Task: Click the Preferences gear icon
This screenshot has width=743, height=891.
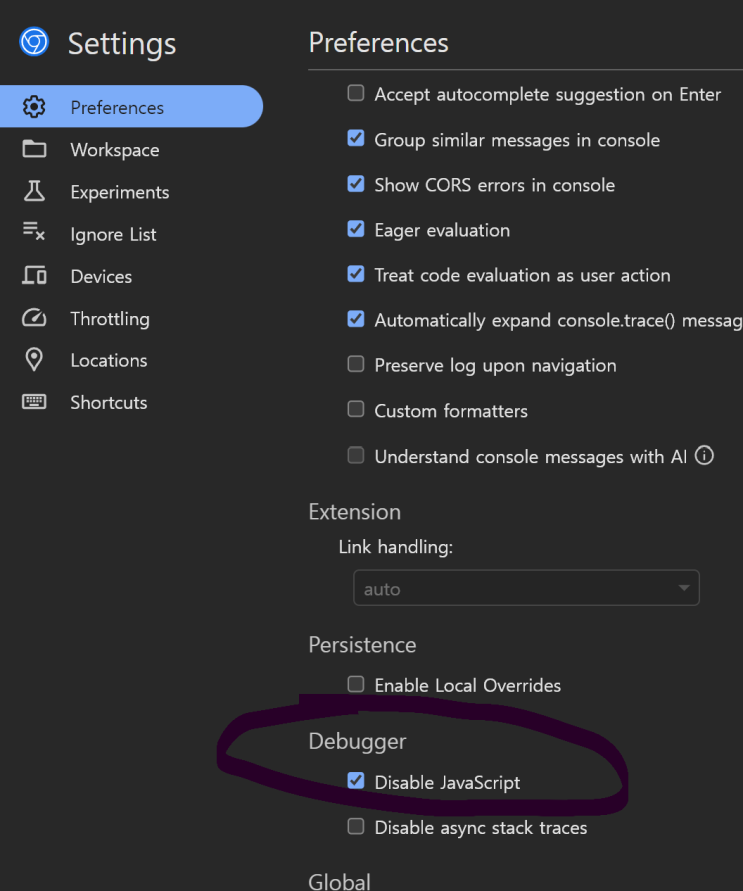Action: point(34,107)
